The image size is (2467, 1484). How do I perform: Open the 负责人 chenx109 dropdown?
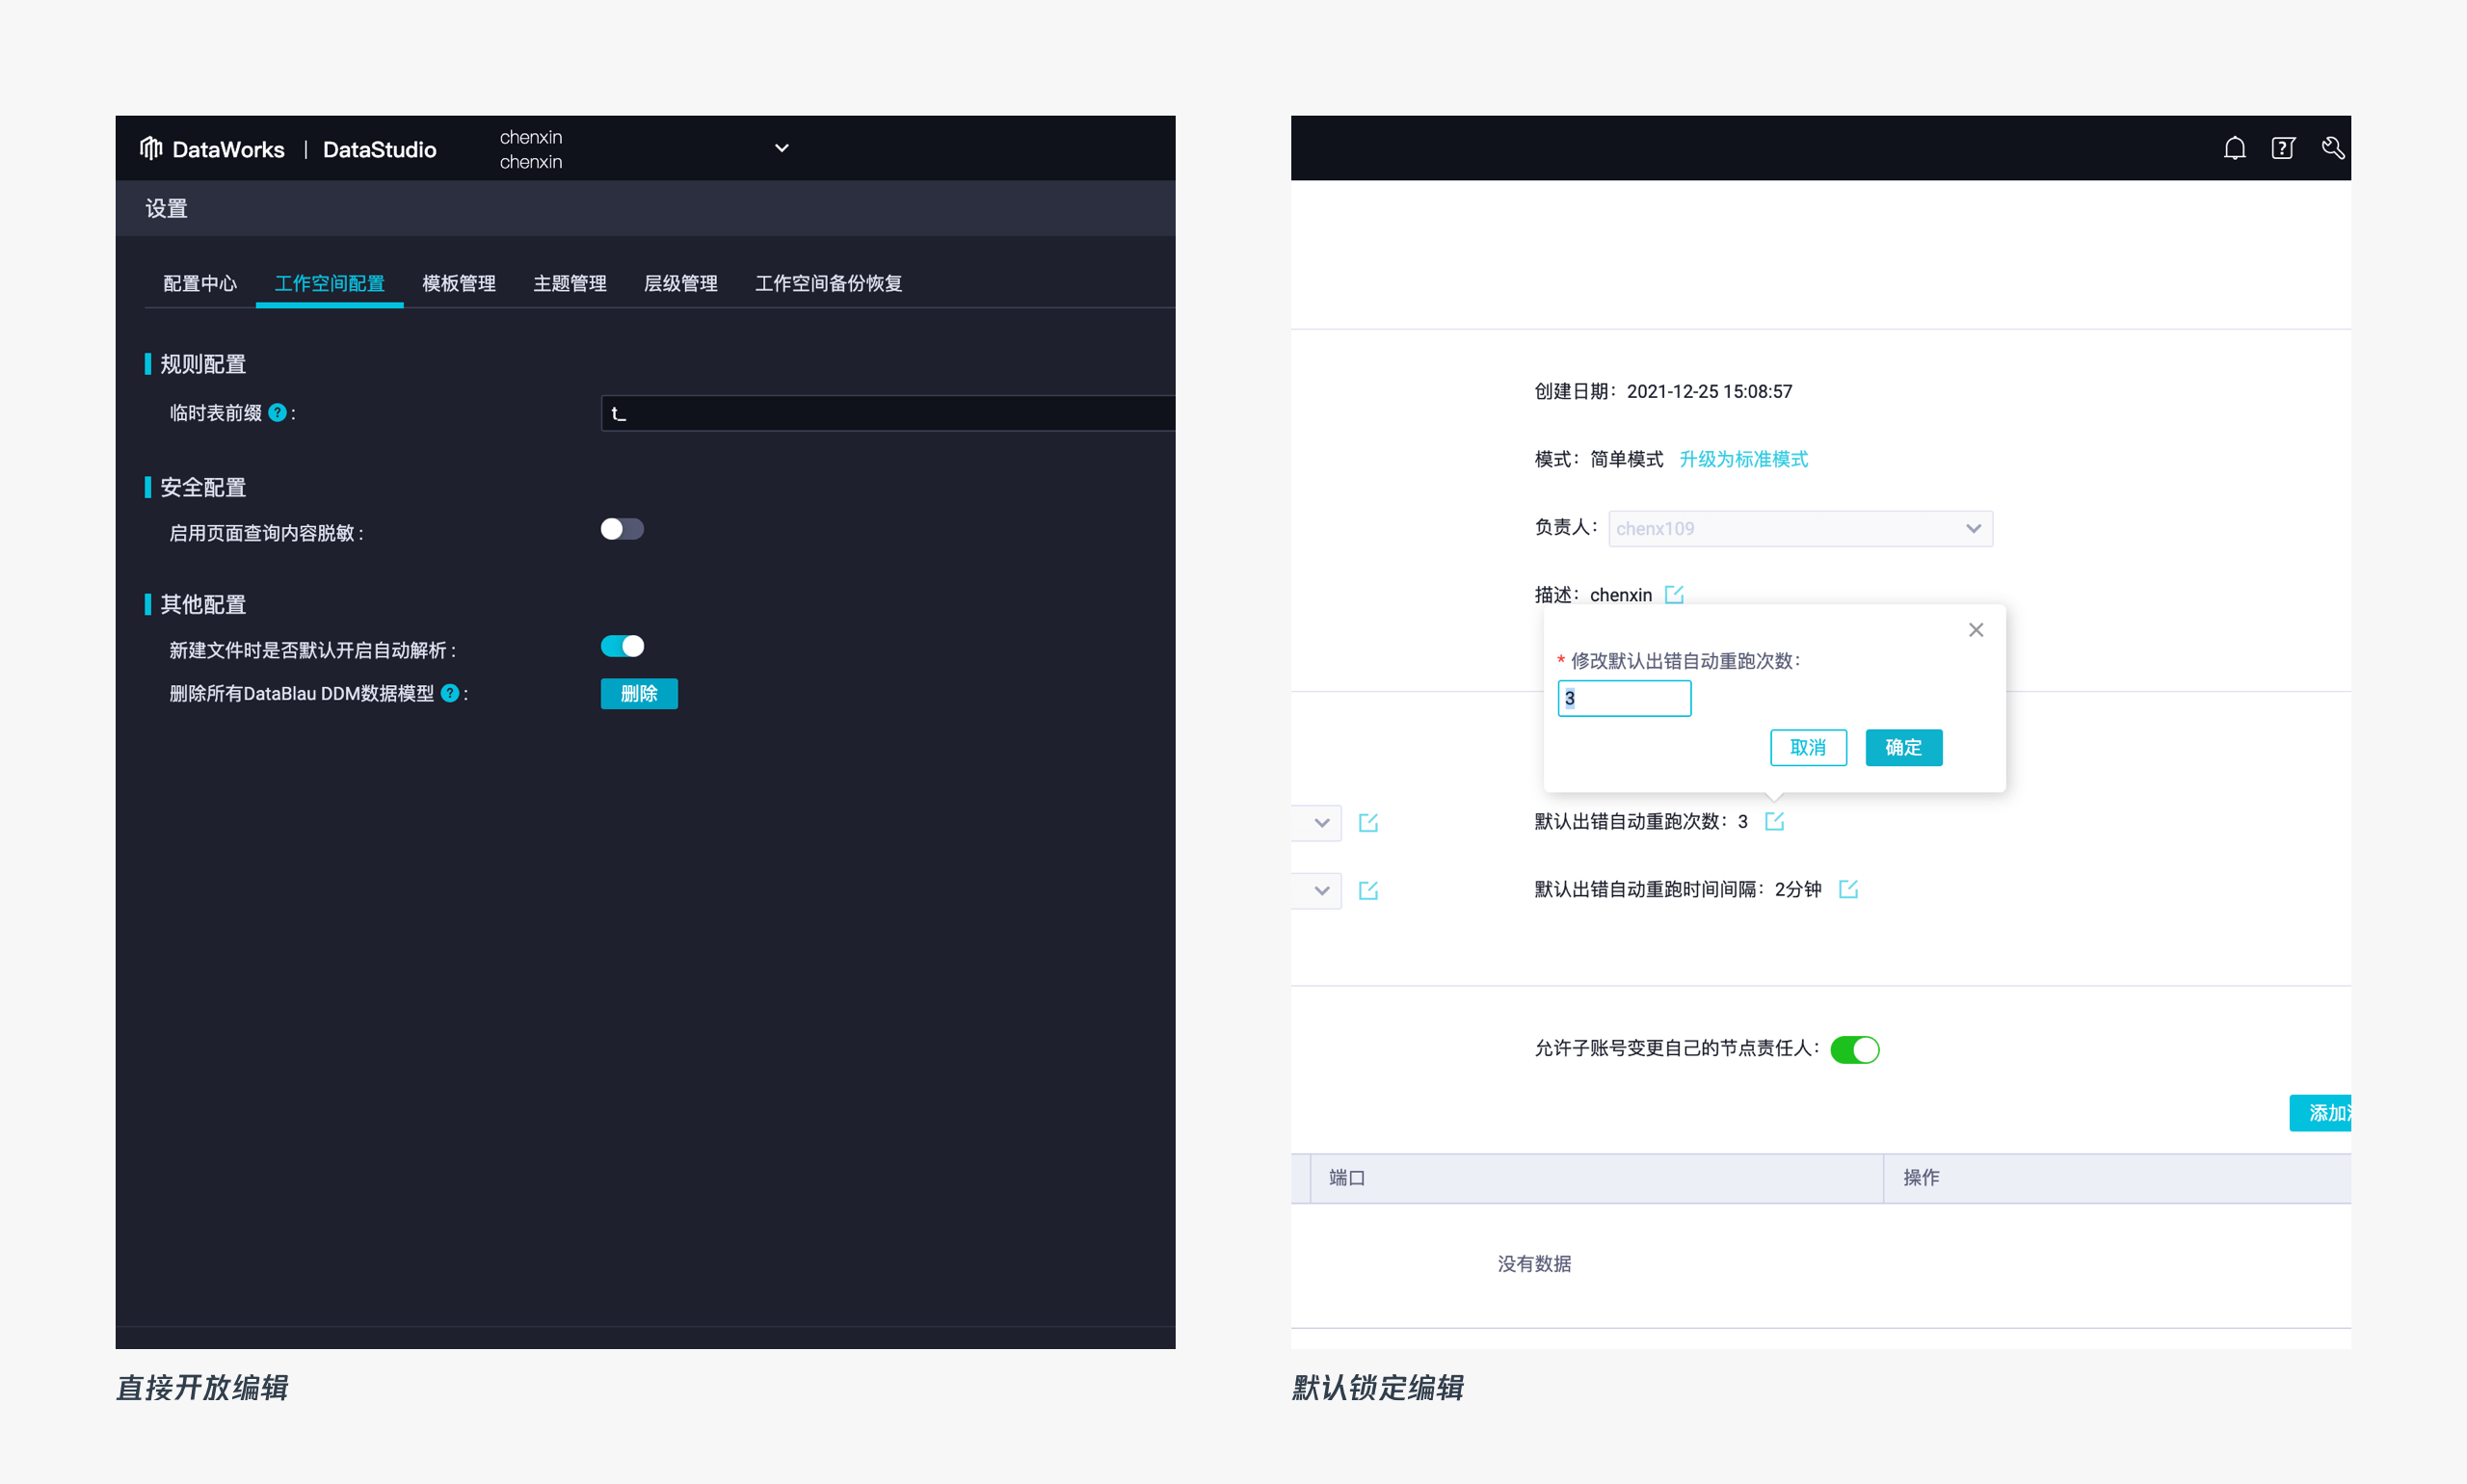click(x=1799, y=528)
